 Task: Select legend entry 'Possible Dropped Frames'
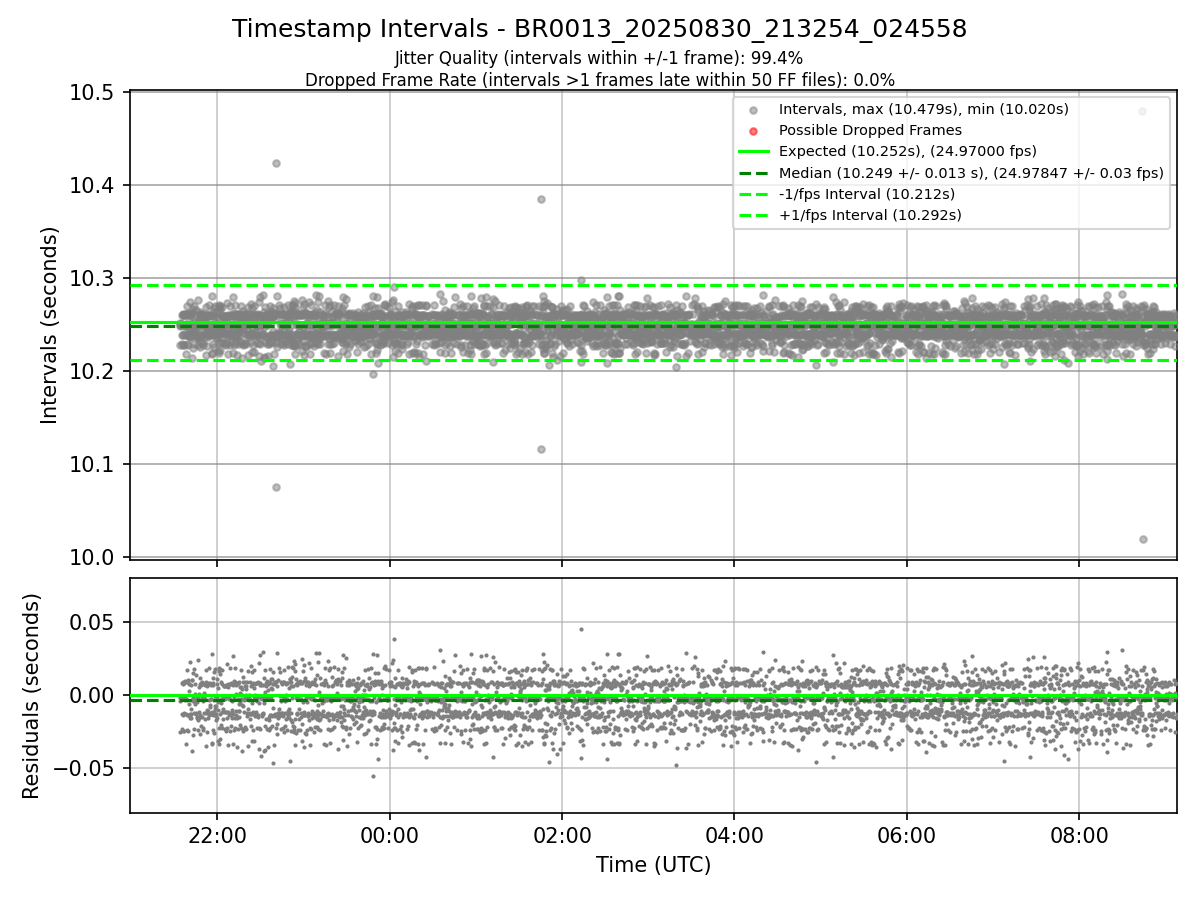870,130
